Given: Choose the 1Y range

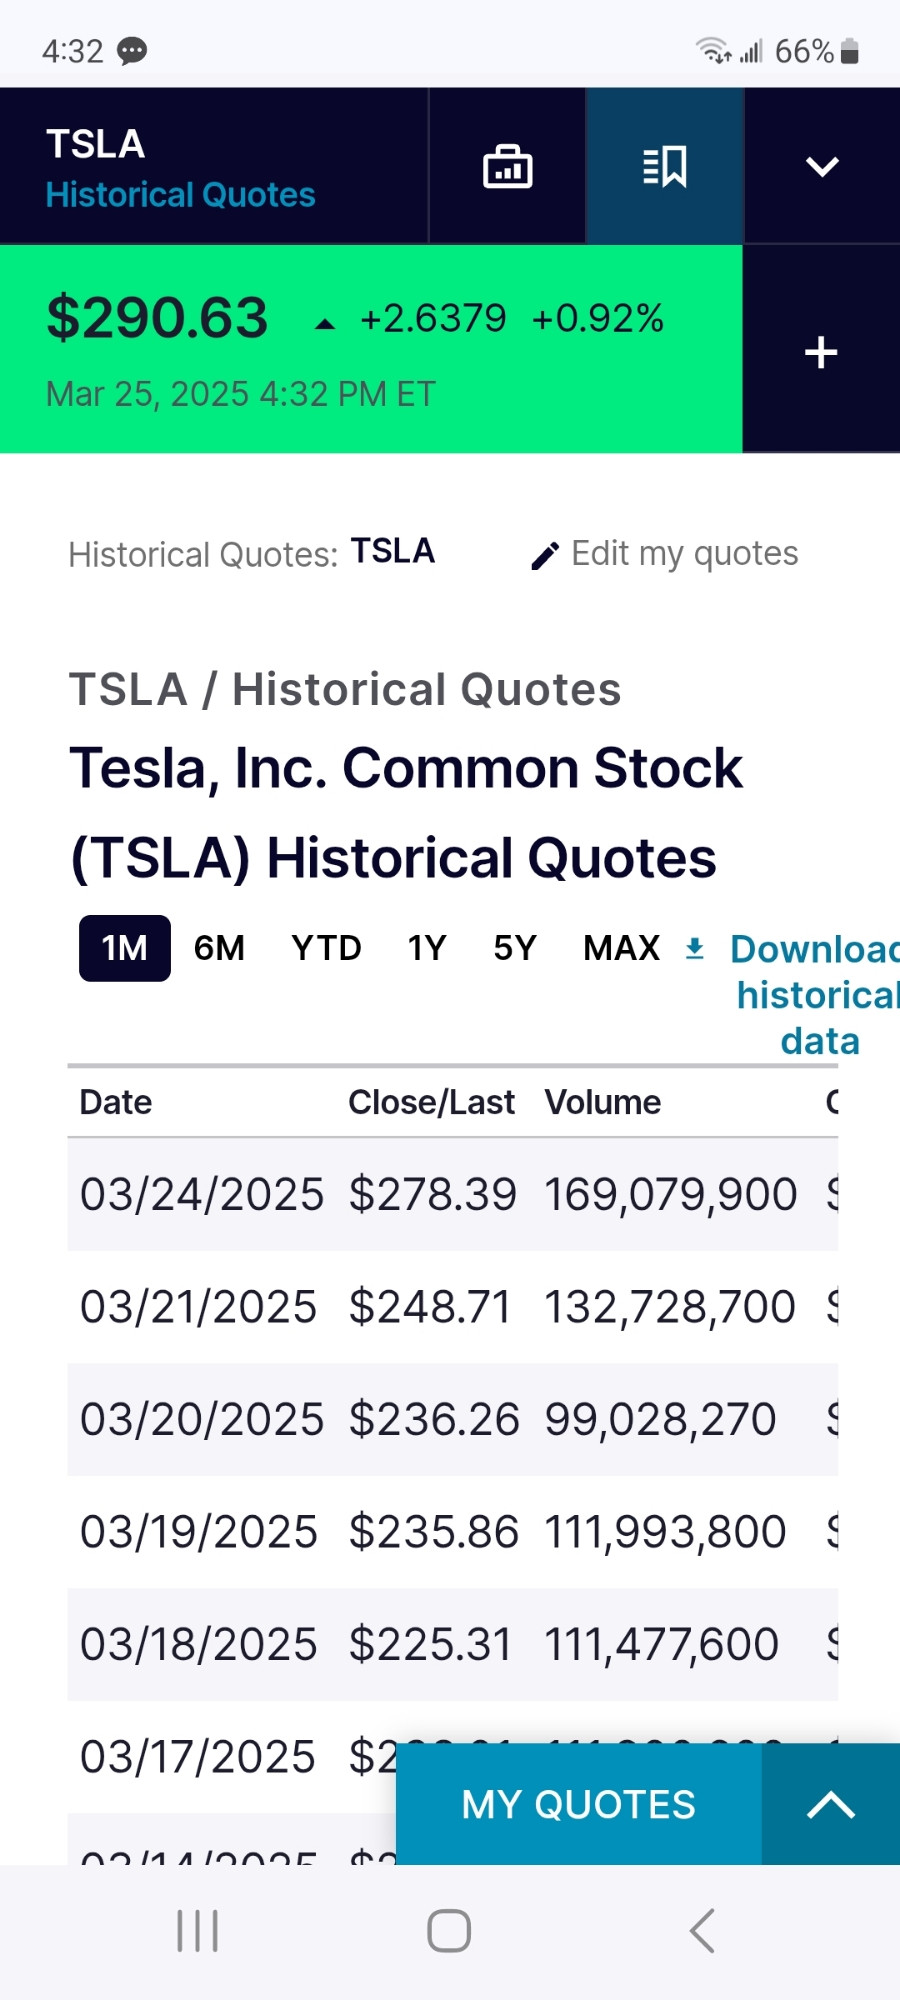Looking at the screenshot, I should (x=427, y=948).
